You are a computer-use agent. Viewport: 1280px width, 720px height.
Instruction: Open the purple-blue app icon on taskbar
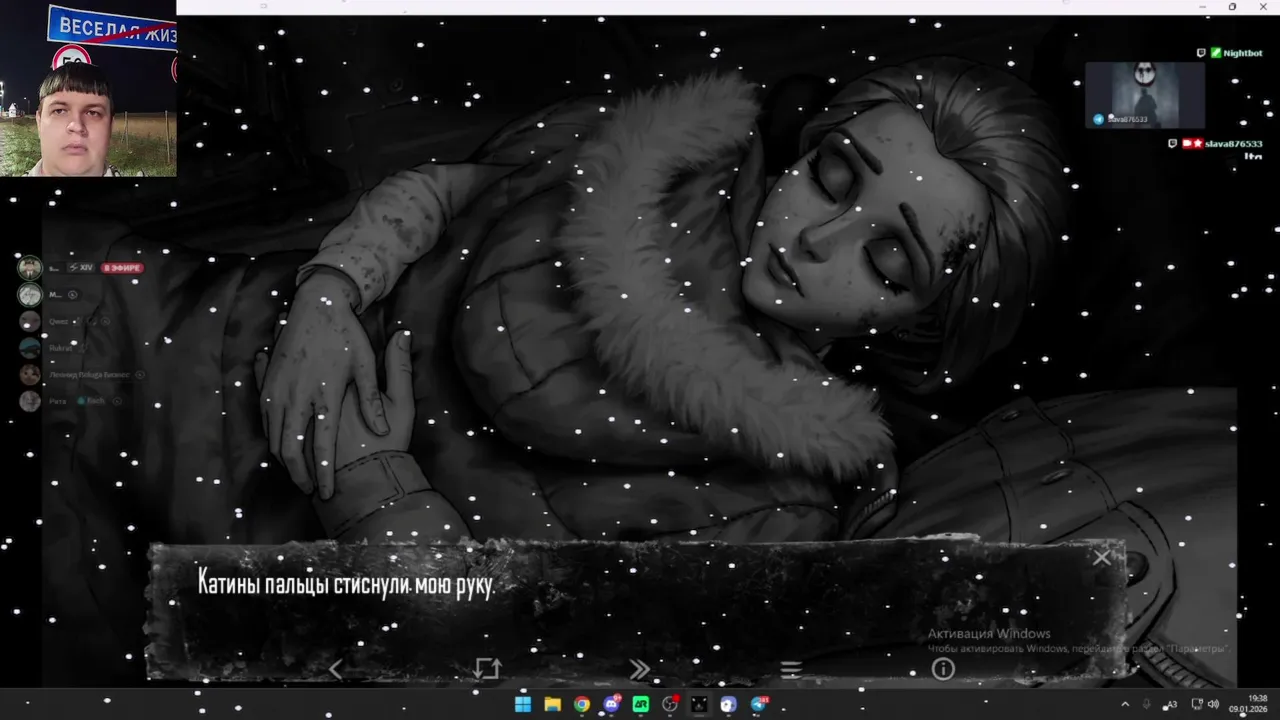tap(728, 704)
